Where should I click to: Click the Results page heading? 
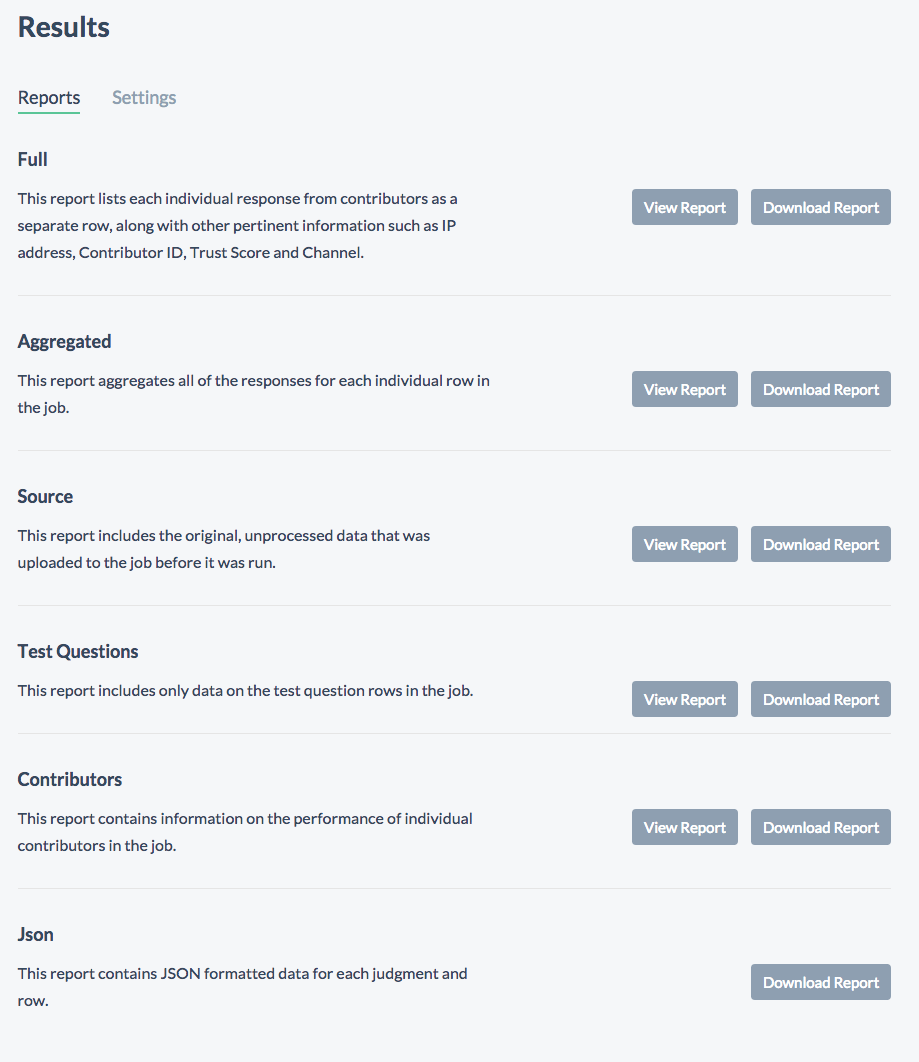click(64, 28)
